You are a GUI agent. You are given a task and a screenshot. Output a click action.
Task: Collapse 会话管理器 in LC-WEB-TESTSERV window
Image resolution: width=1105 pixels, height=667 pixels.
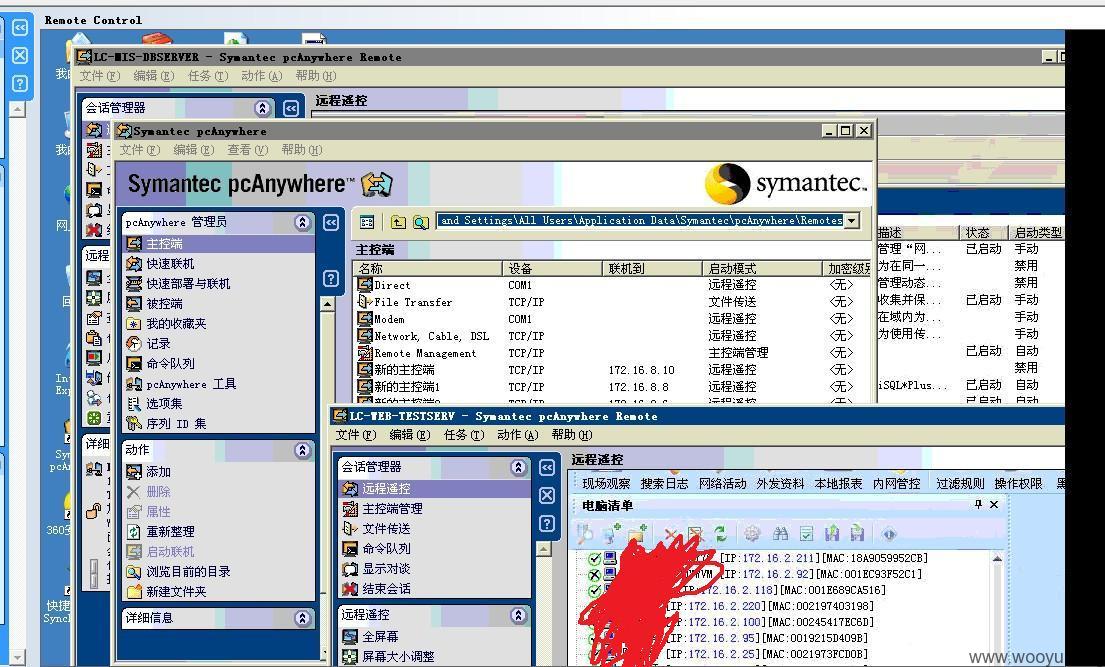click(x=518, y=467)
